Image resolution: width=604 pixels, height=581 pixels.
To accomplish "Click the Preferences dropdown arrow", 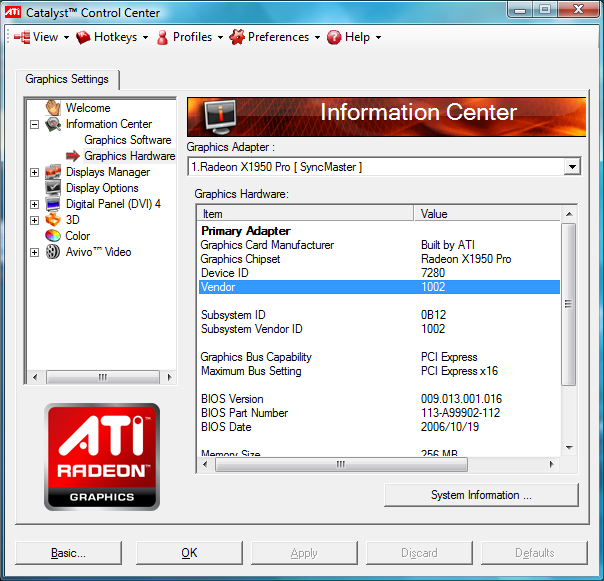I will coord(317,38).
